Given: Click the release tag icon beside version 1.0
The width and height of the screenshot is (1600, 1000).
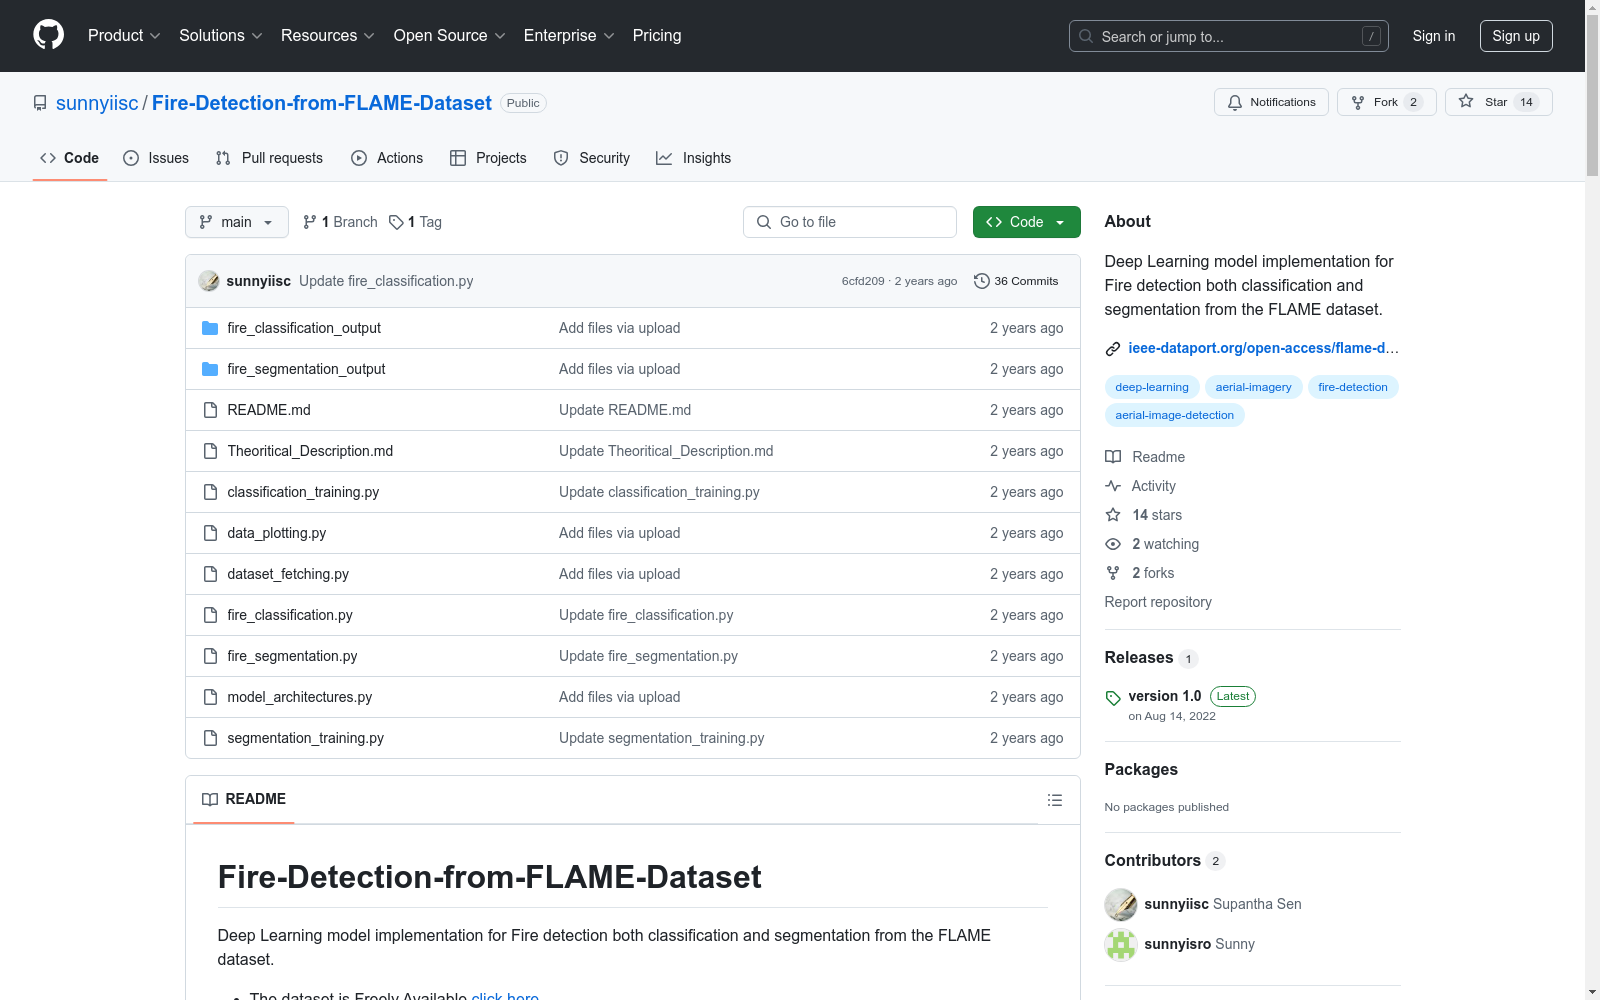Looking at the screenshot, I should click(1113, 698).
